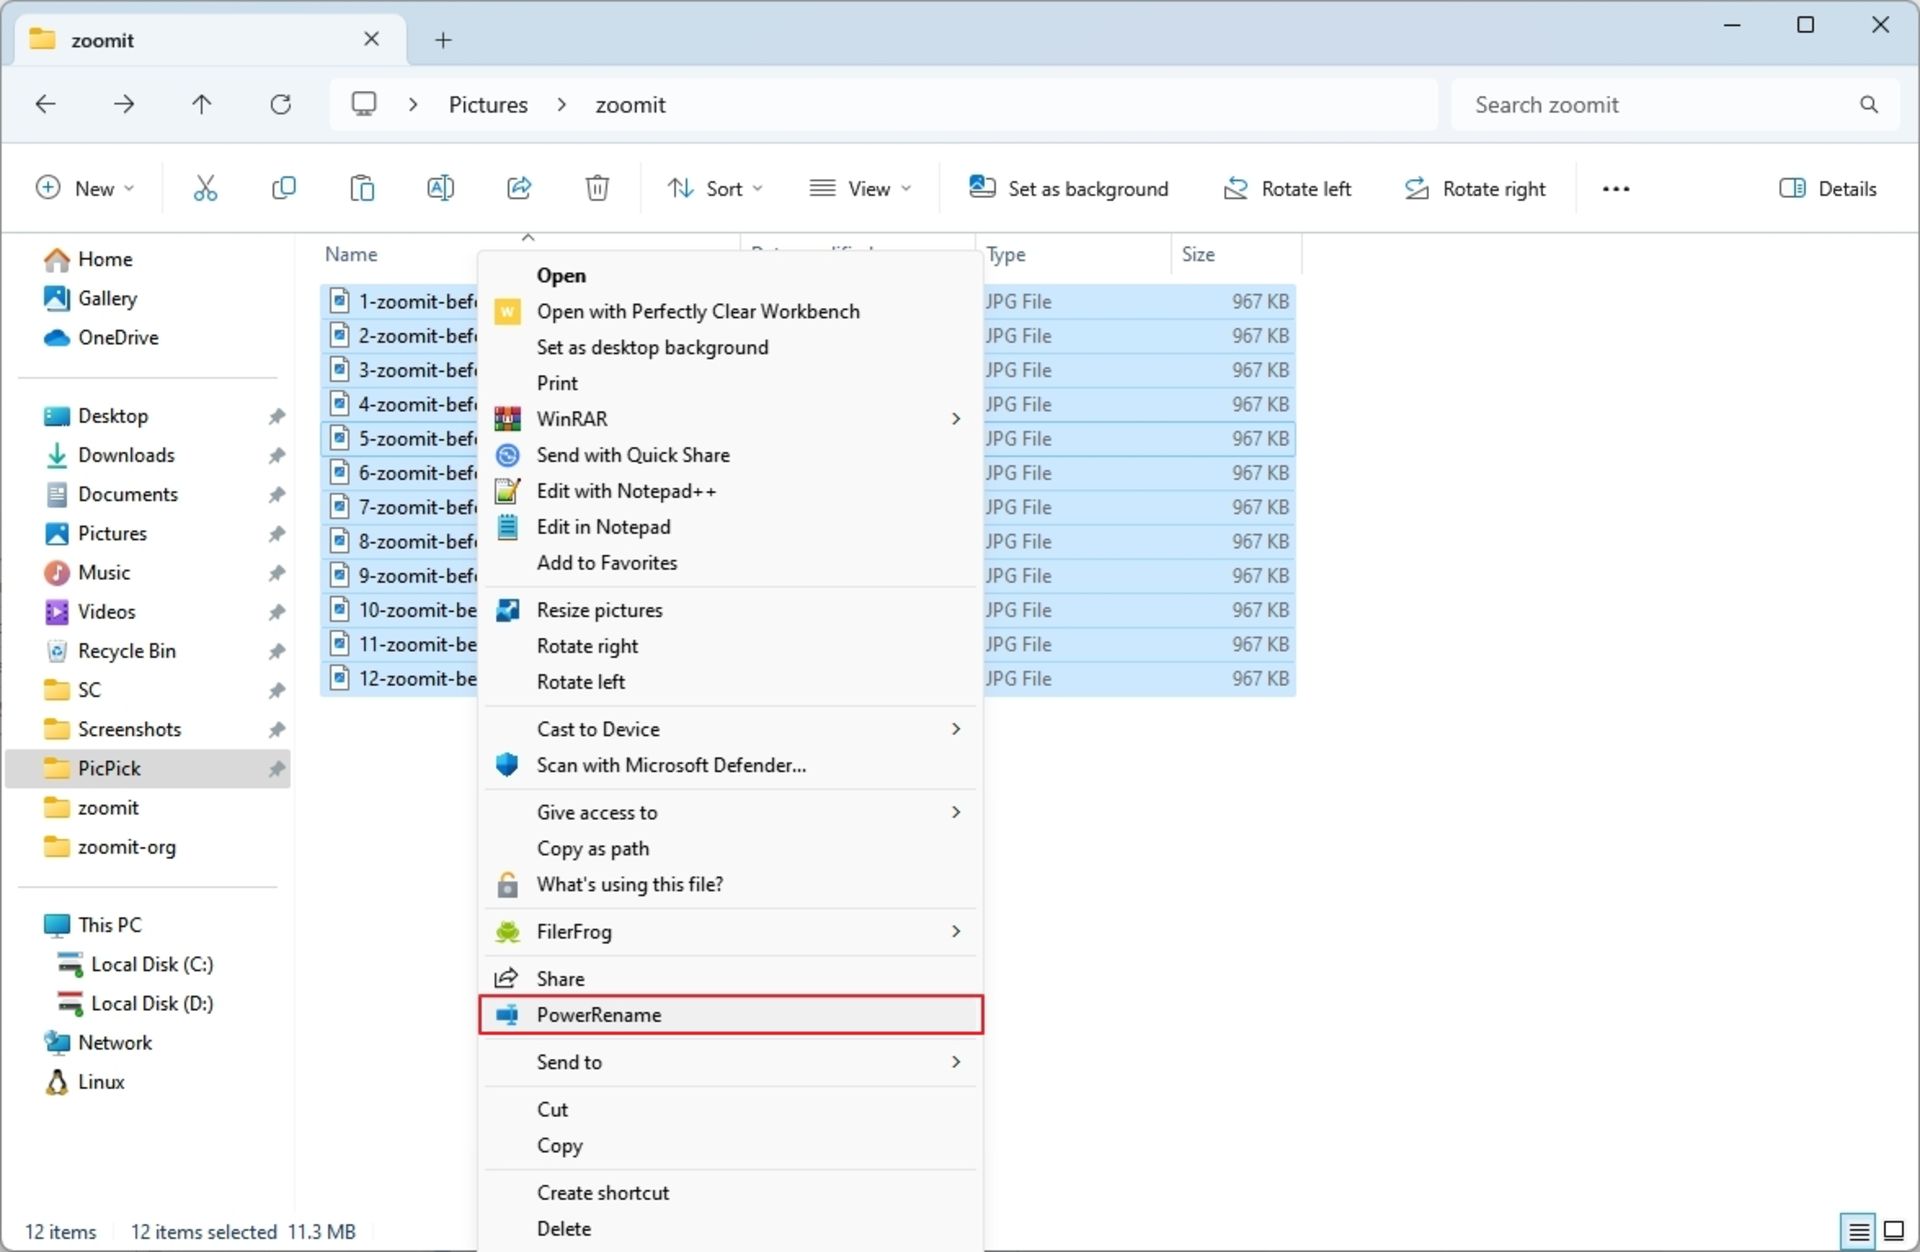Select Copy as path
Image resolution: width=1920 pixels, height=1252 pixels.
pyautogui.click(x=731, y=848)
